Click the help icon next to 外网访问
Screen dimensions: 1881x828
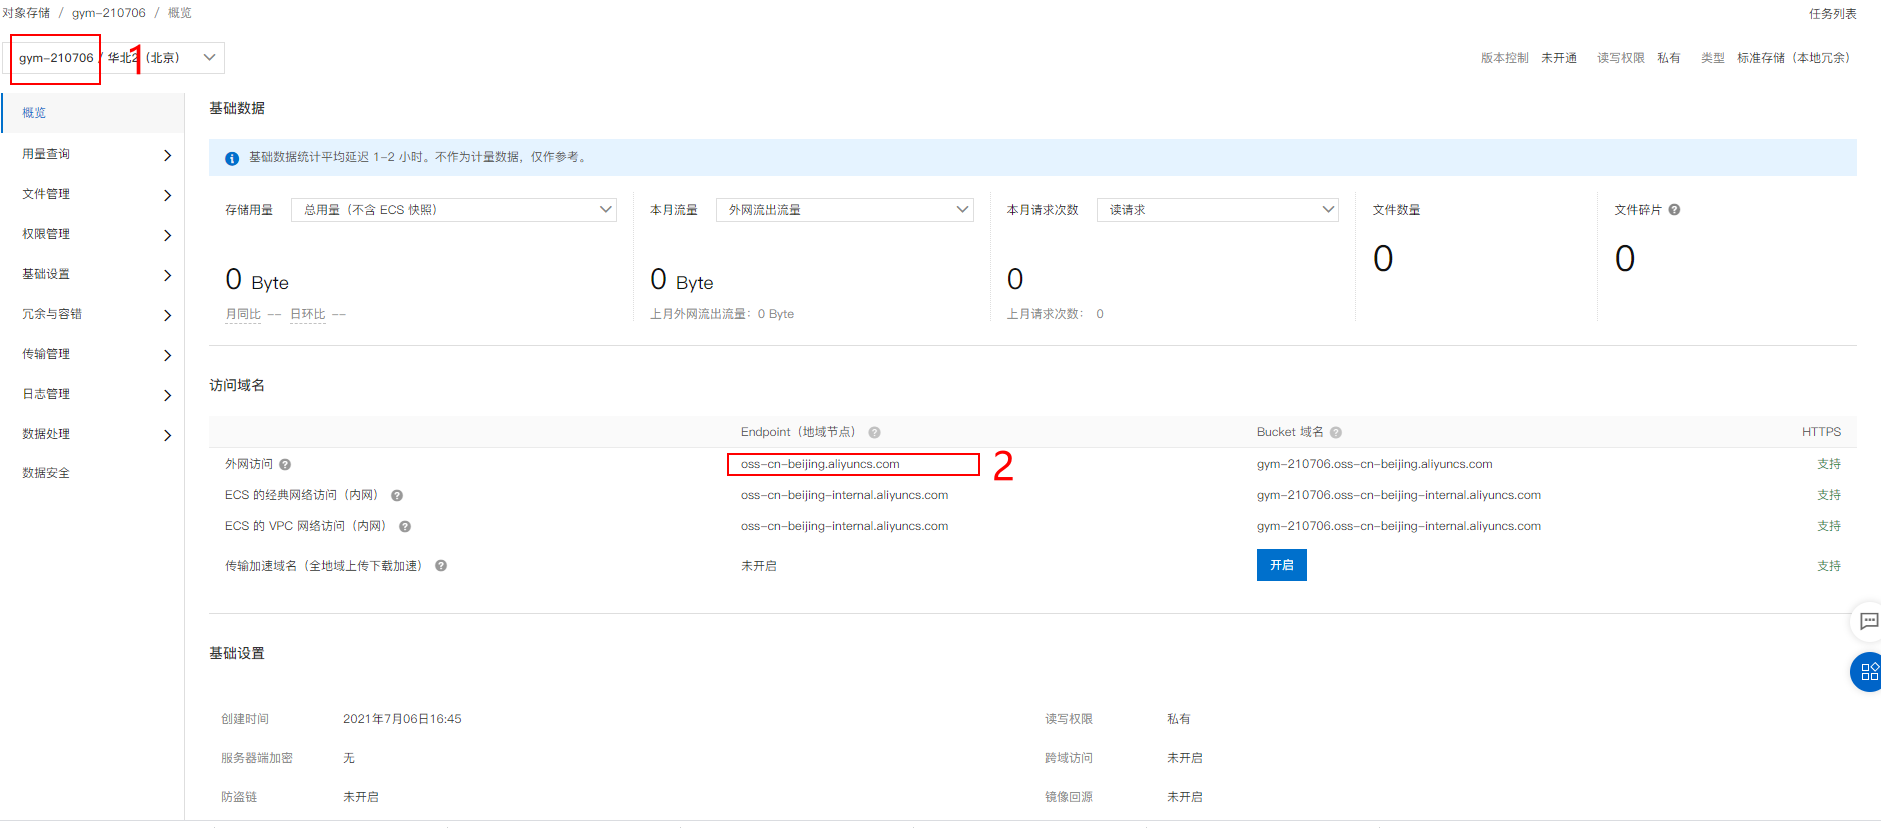coord(285,465)
